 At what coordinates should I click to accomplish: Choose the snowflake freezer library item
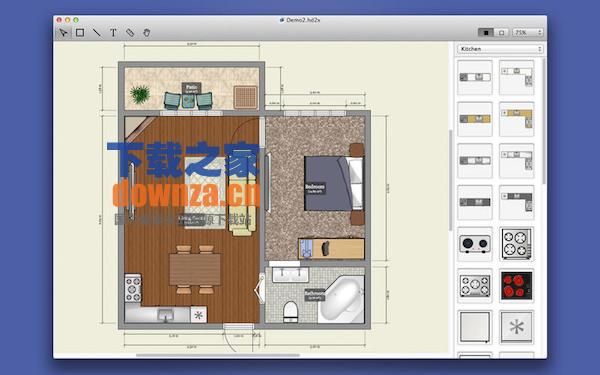(x=517, y=327)
